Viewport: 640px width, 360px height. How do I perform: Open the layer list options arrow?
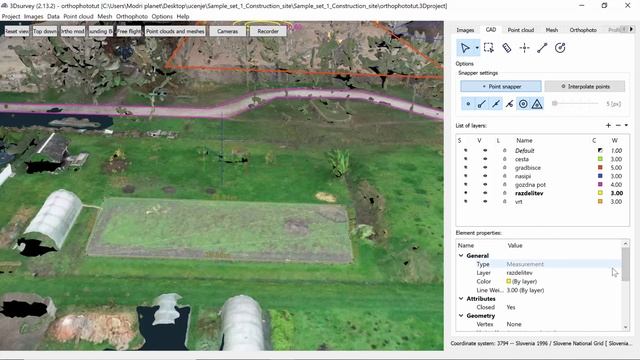[626, 125]
